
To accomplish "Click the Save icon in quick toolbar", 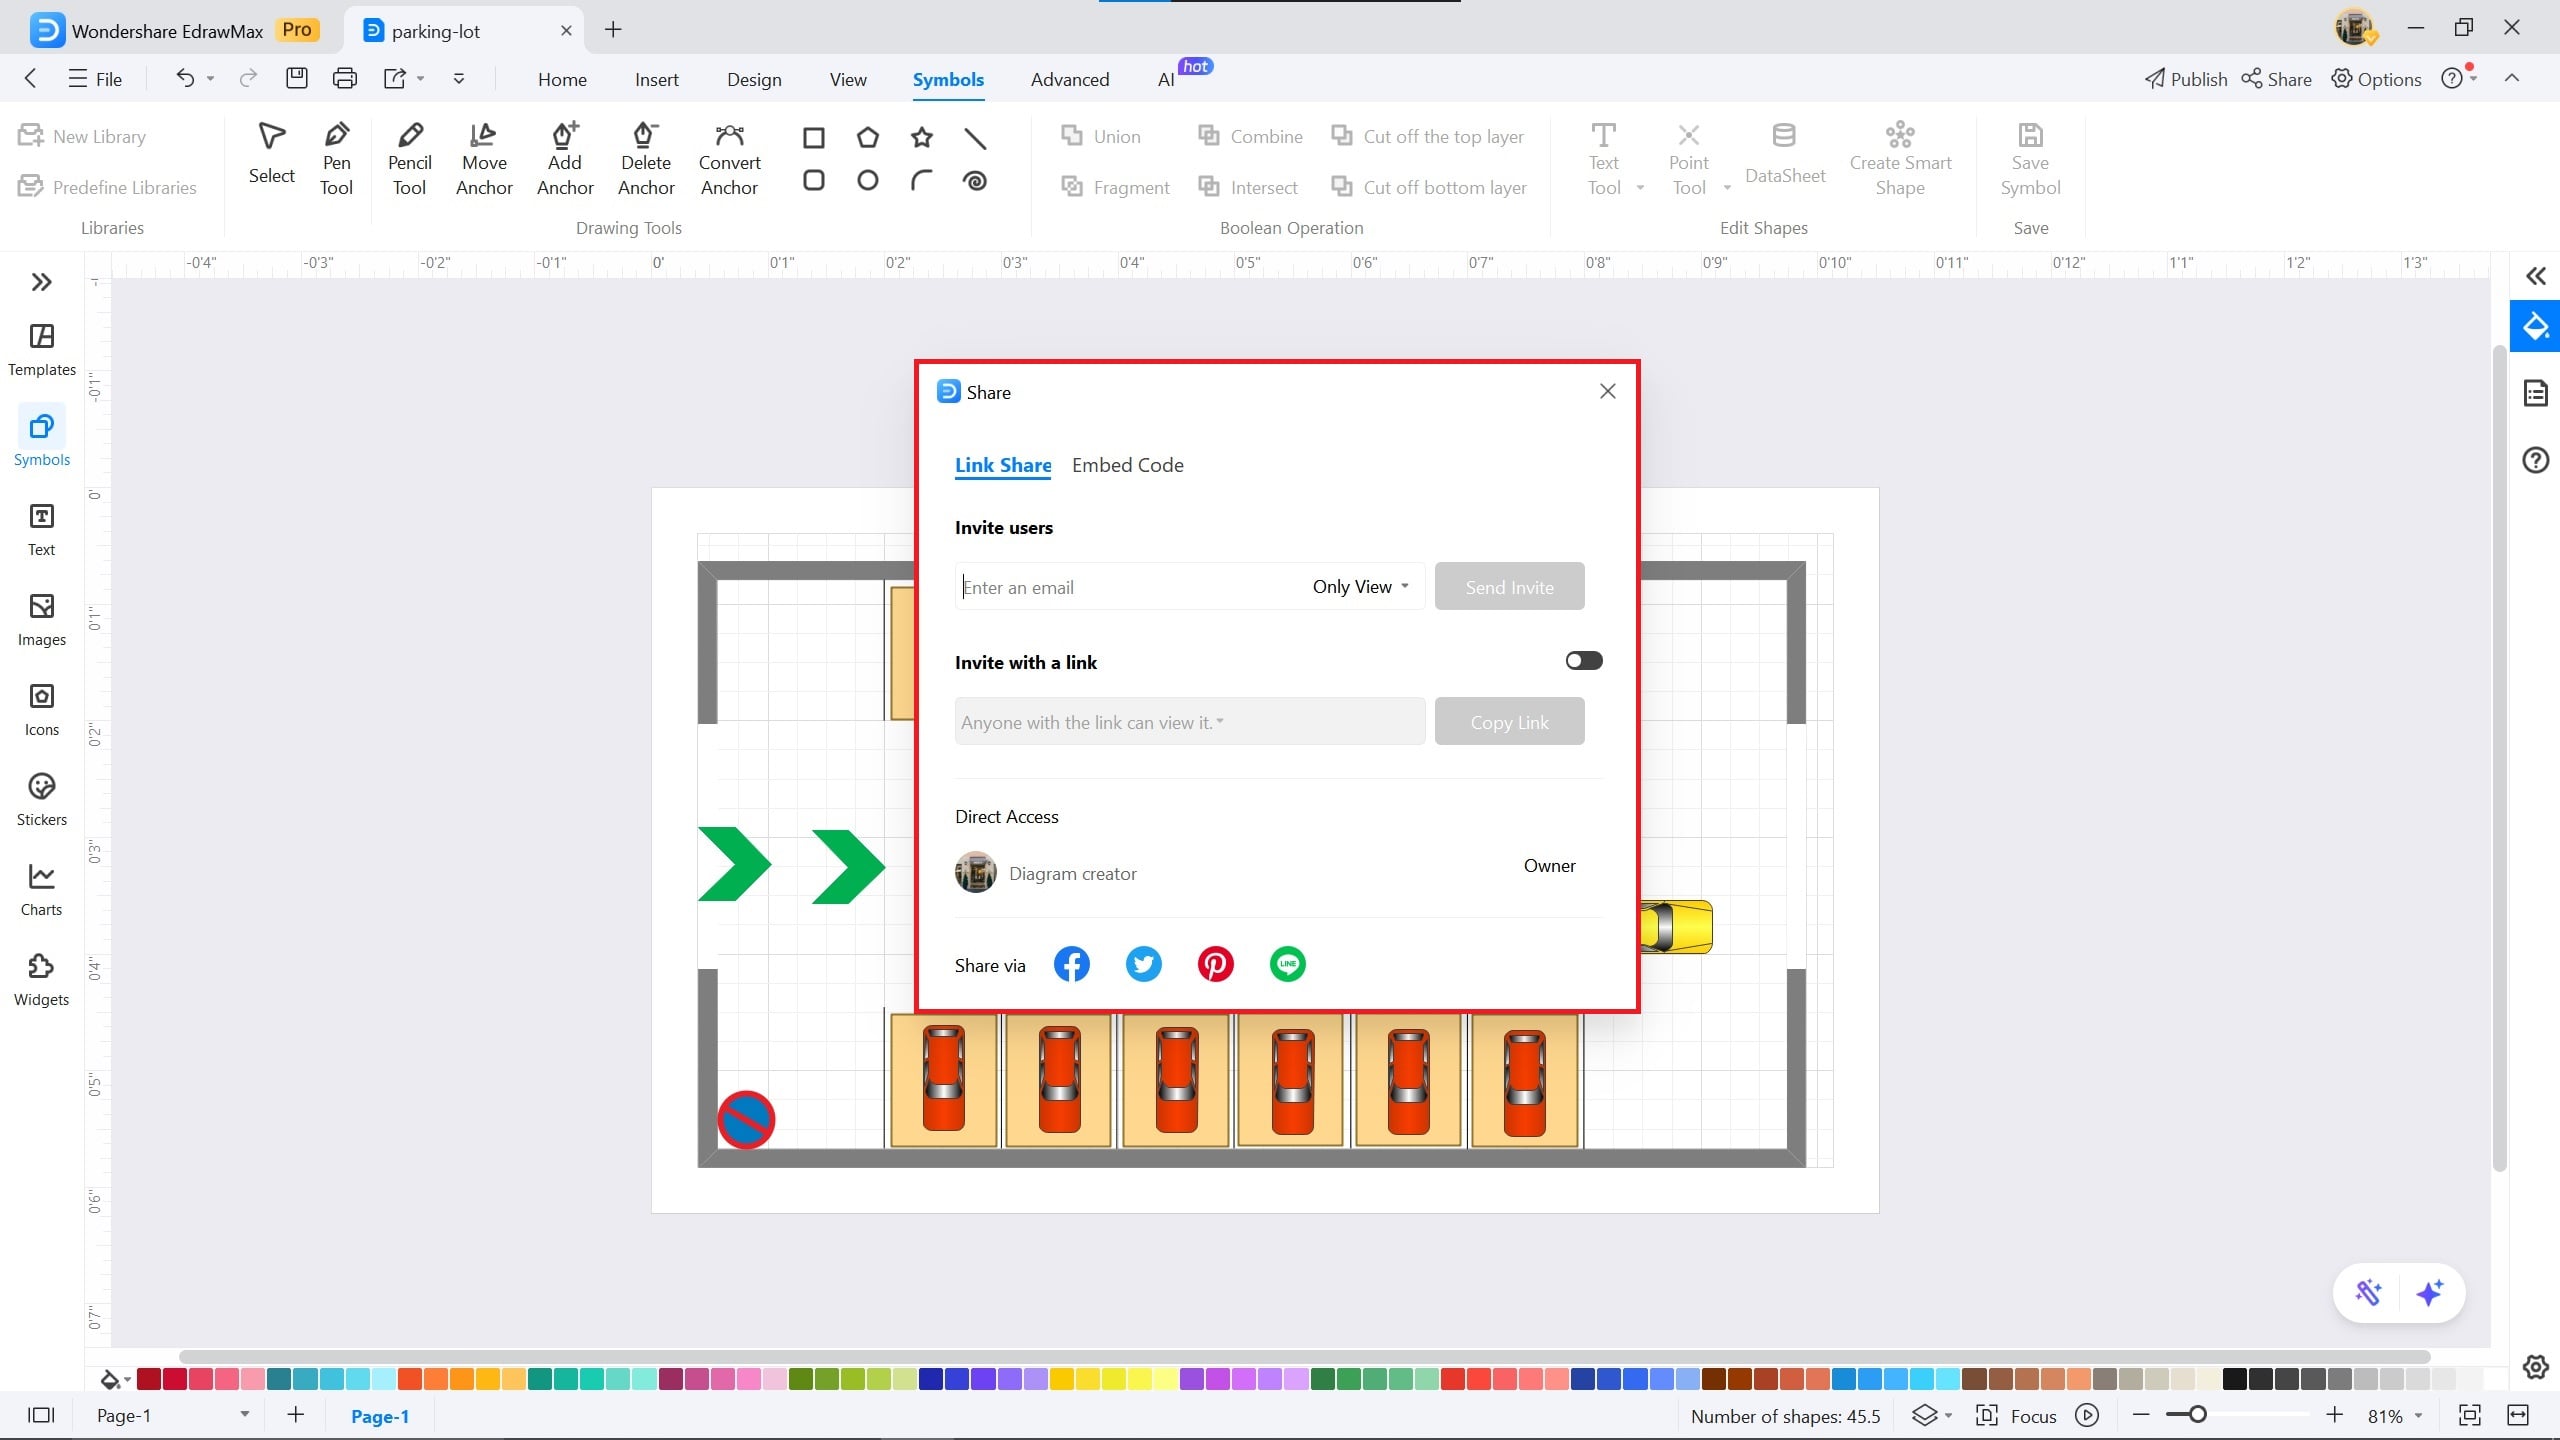I will (296, 78).
